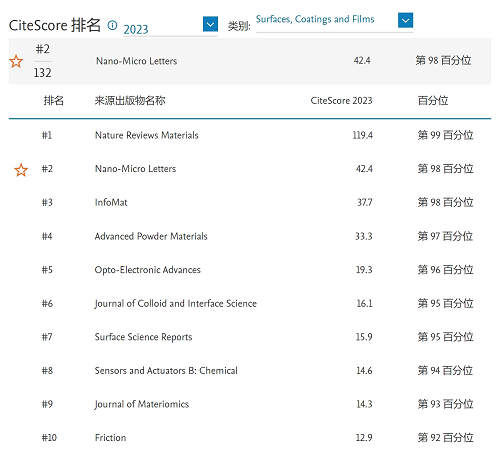Select the CiteScore value 33.3
This screenshot has width=500, height=455.
[364, 236]
